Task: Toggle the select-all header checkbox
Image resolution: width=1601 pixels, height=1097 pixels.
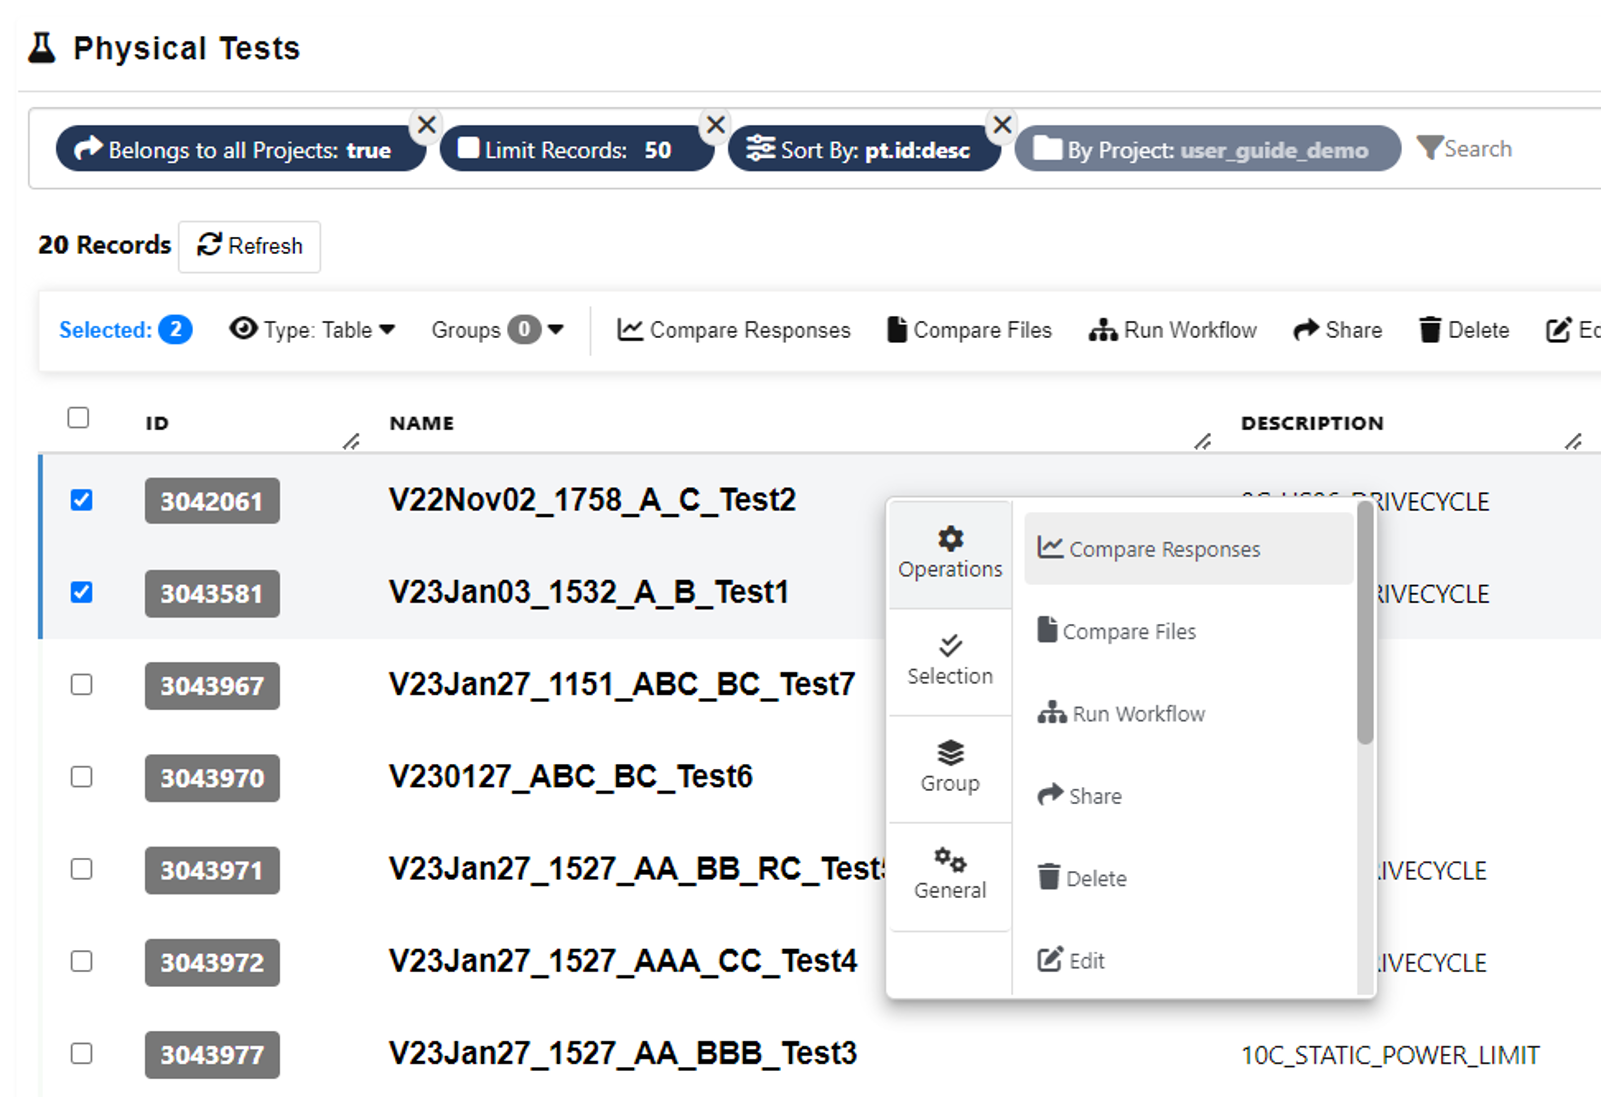Action: point(78,418)
